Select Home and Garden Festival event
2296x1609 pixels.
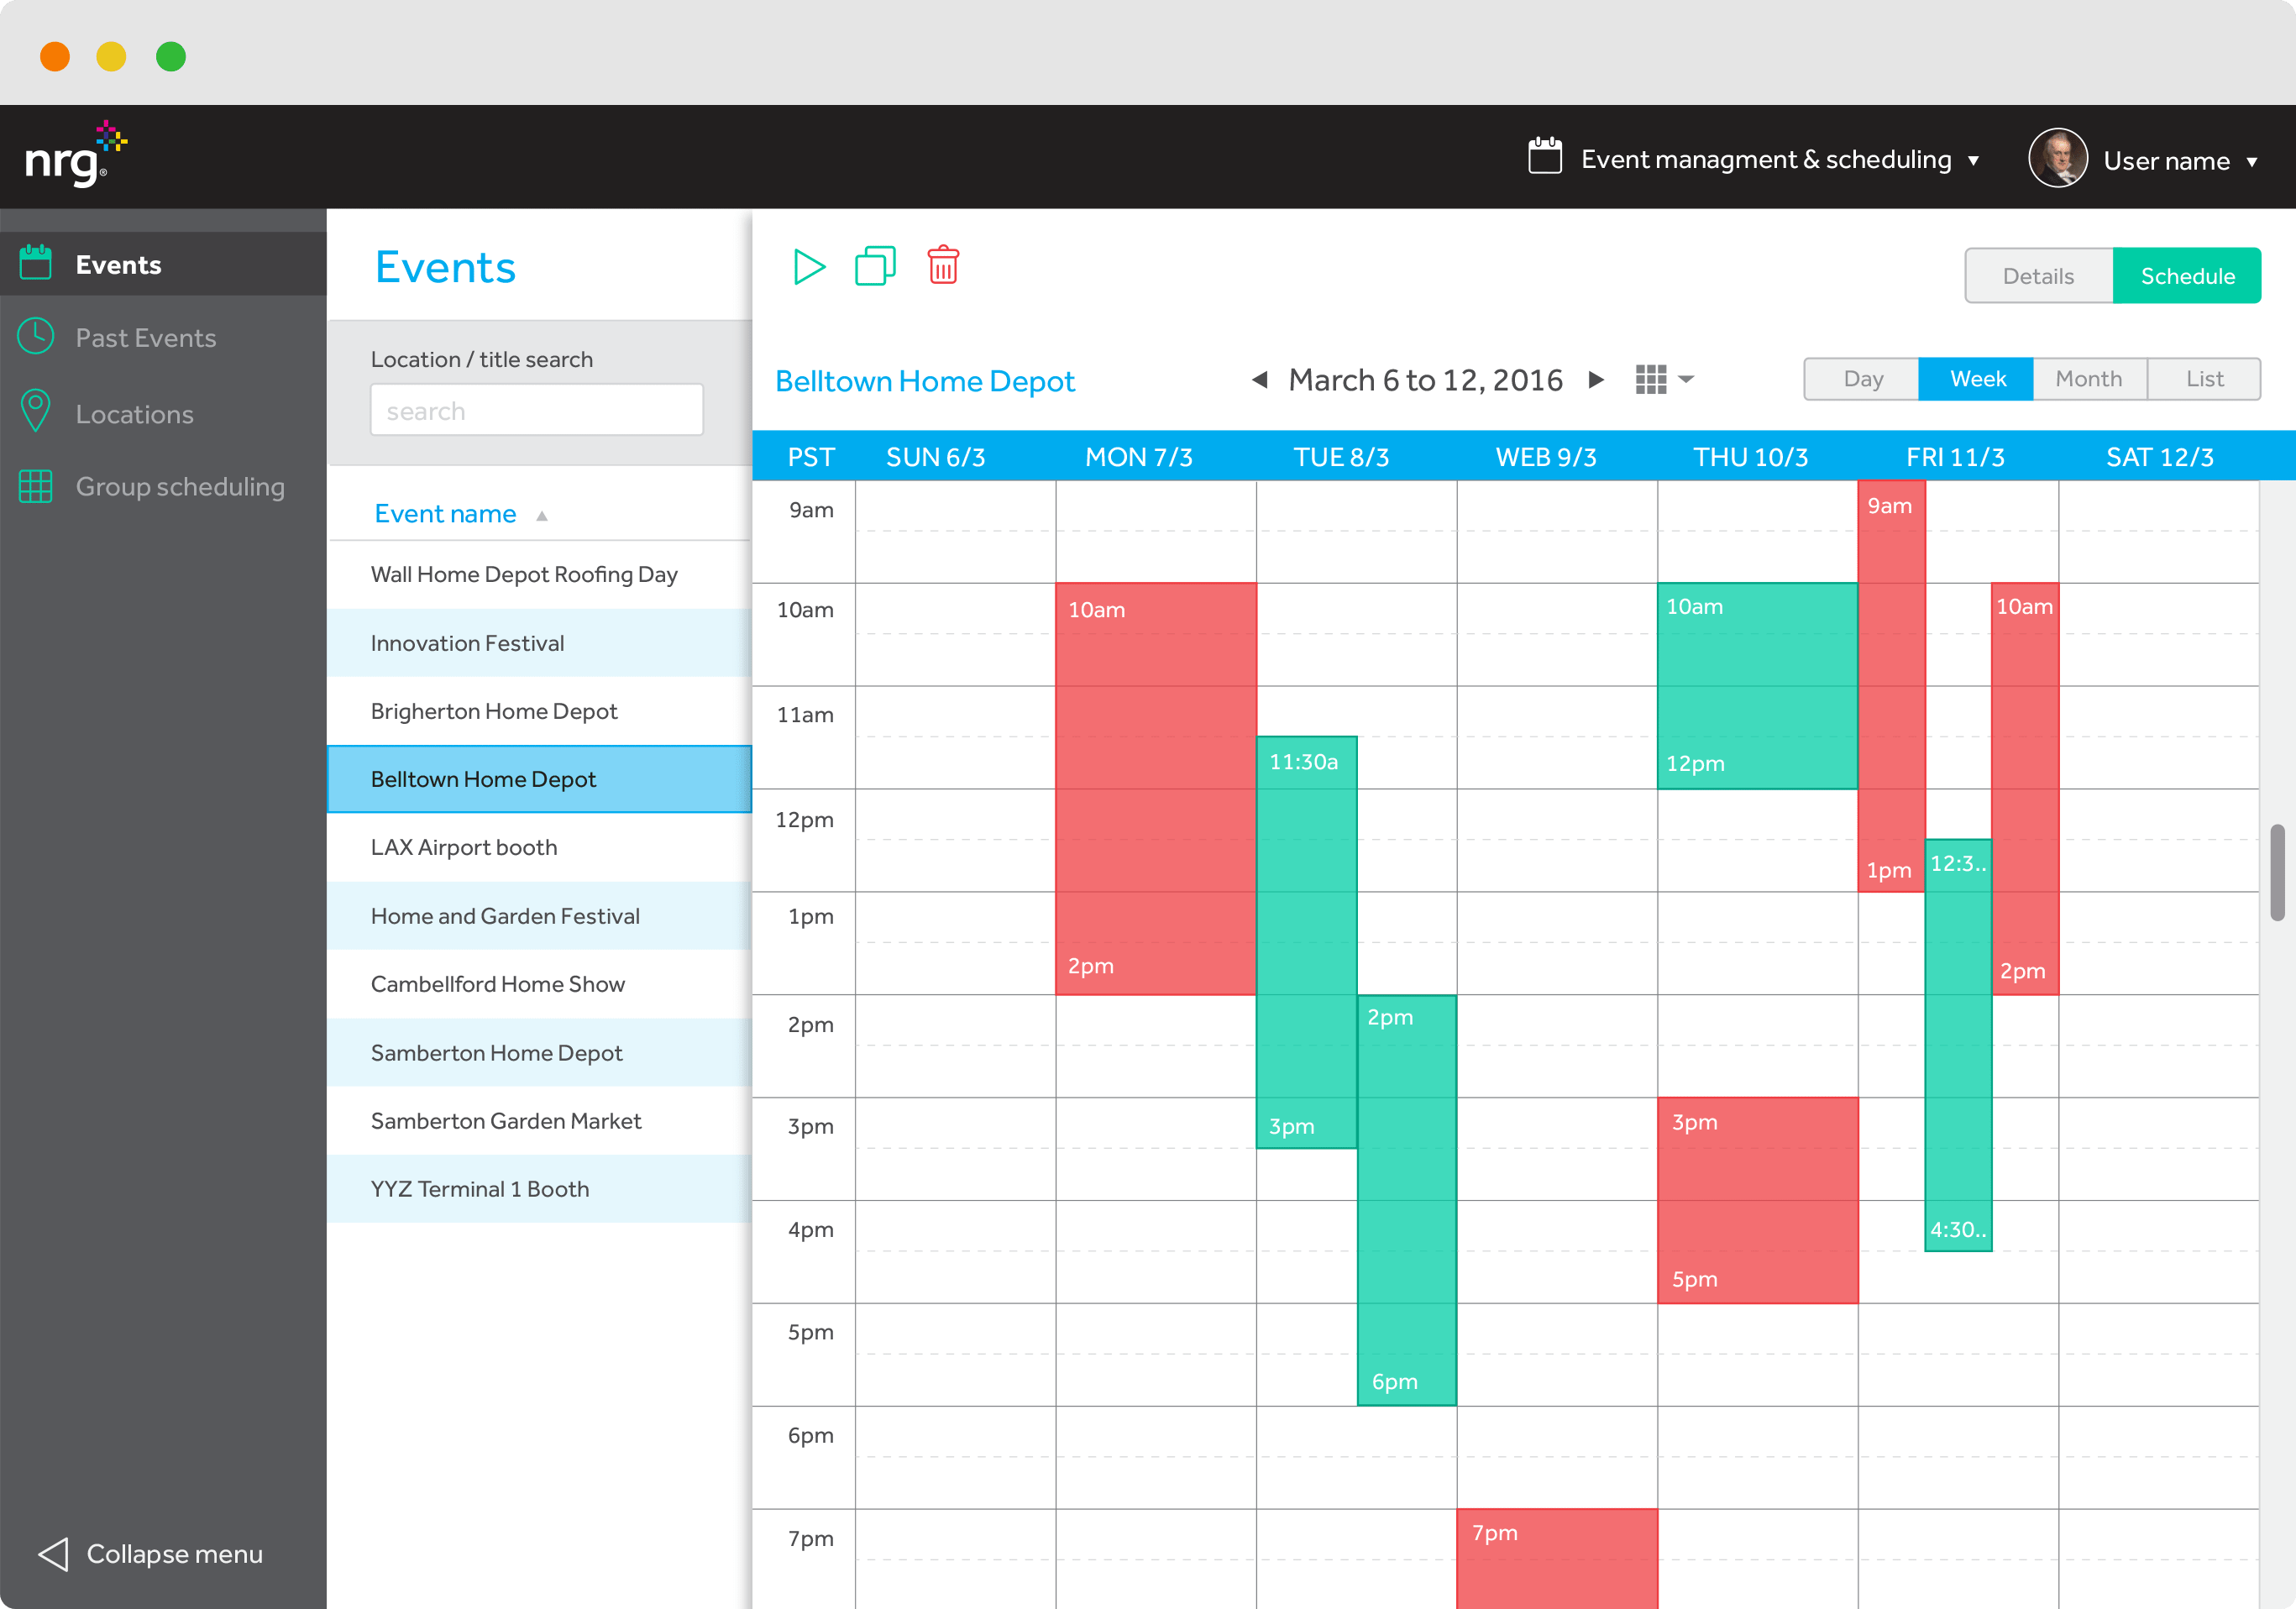pos(540,916)
